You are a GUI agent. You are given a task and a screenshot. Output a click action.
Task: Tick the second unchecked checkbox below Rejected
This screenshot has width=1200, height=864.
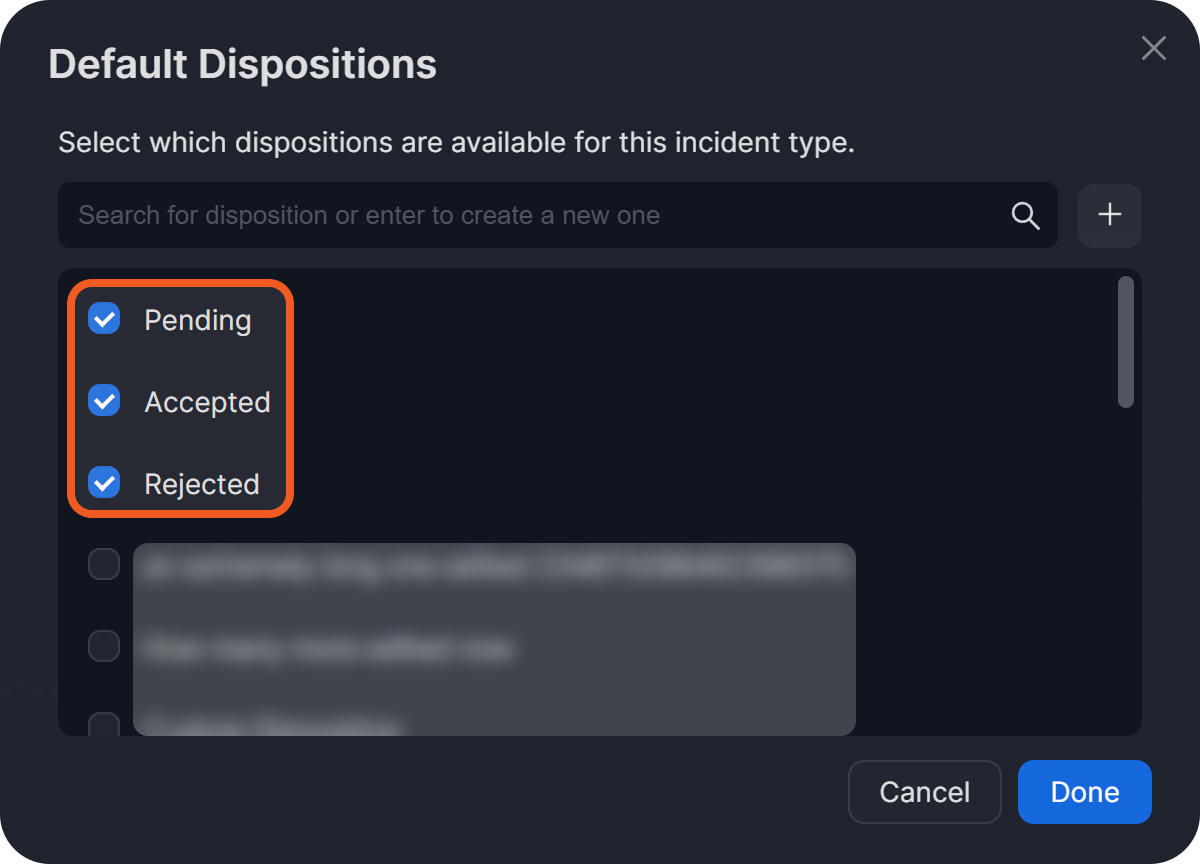pos(104,646)
